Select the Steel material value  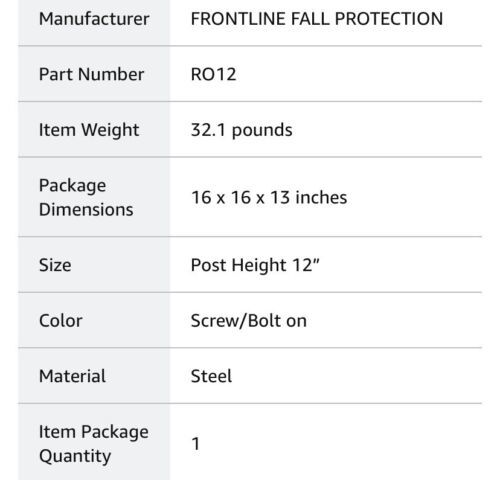pos(211,376)
